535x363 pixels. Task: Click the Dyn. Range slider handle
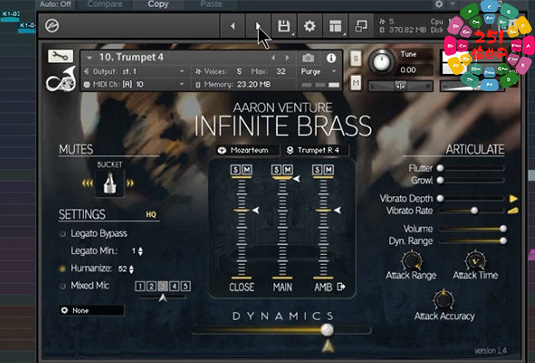pos(503,241)
